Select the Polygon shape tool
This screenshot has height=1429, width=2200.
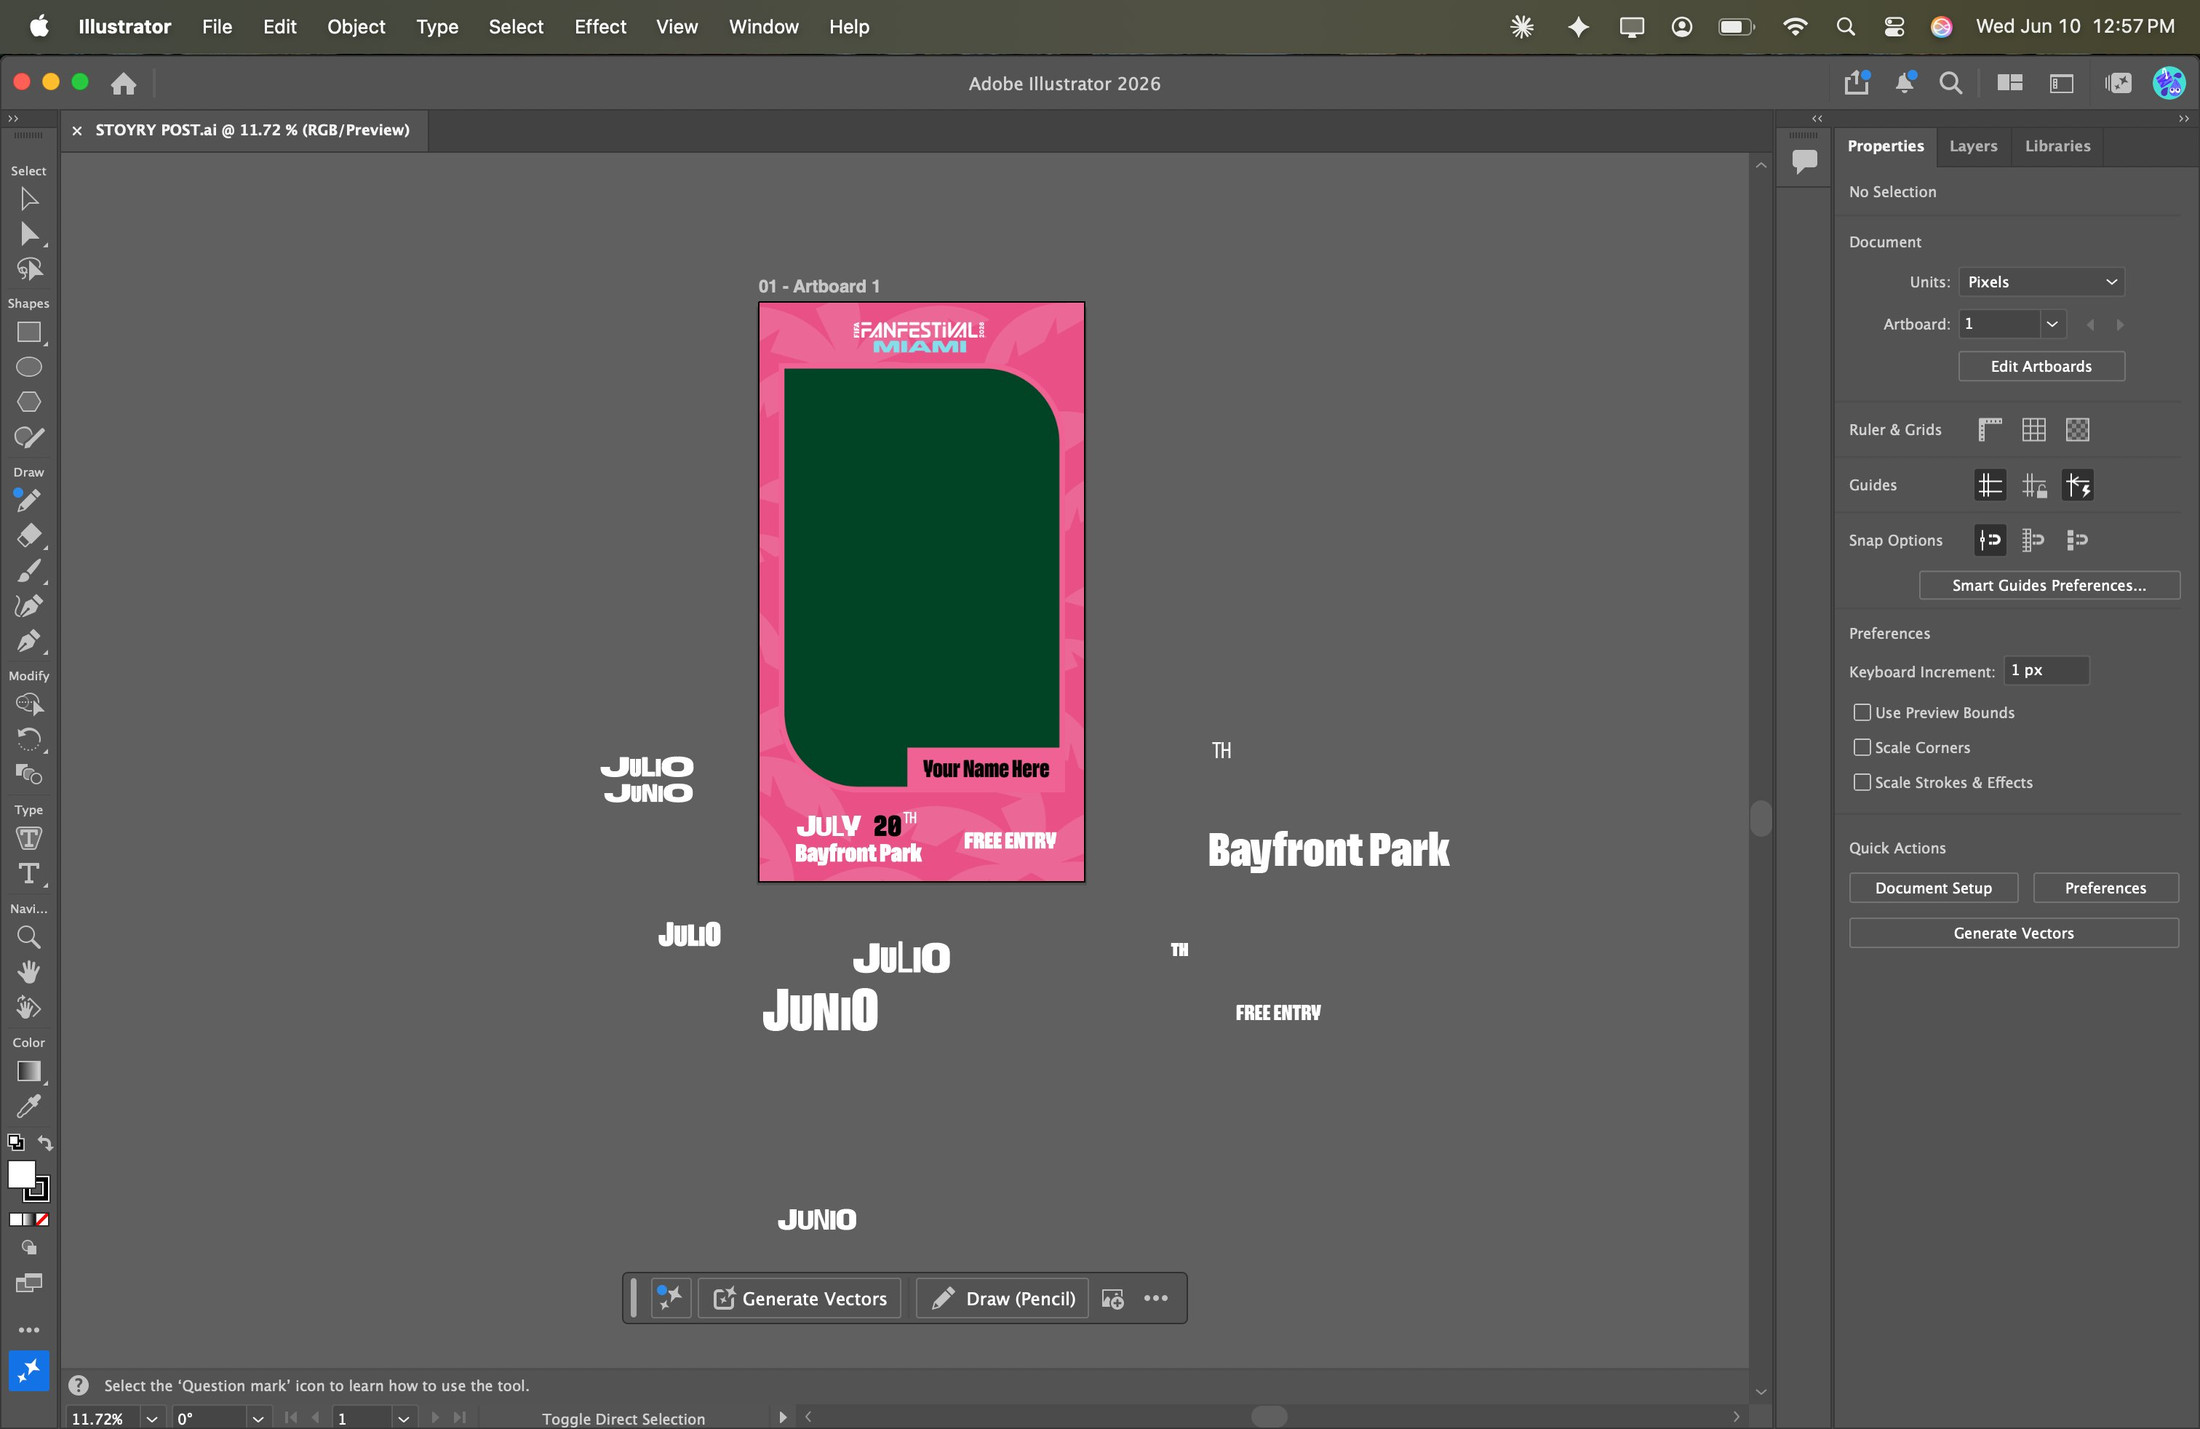(x=28, y=402)
